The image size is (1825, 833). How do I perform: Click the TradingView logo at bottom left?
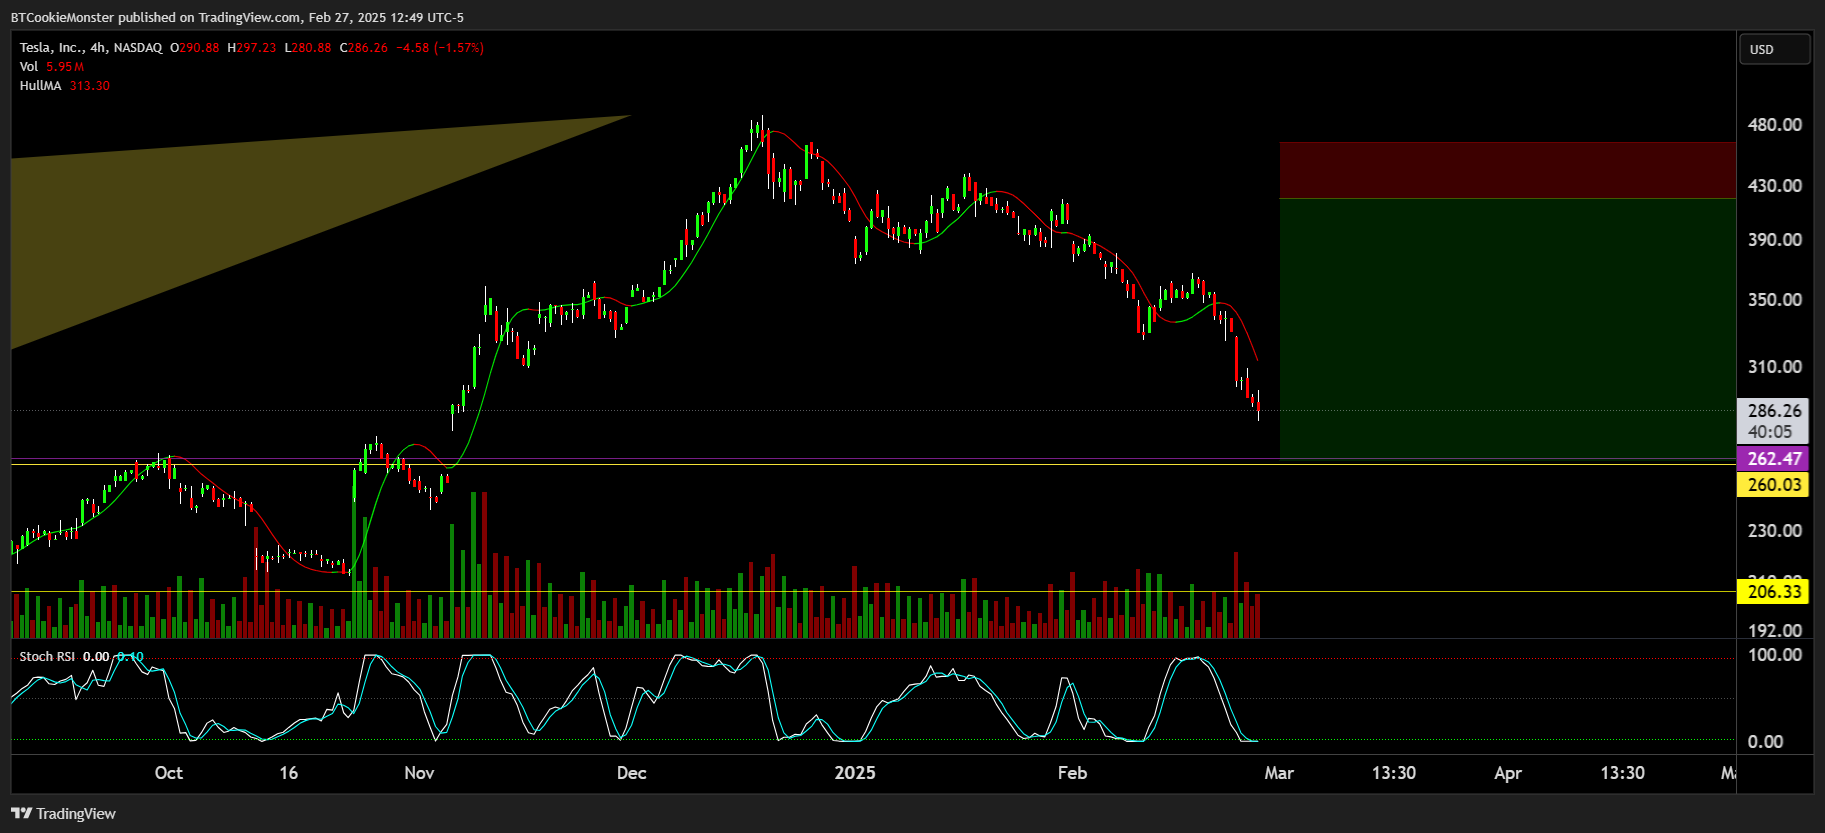(x=63, y=814)
